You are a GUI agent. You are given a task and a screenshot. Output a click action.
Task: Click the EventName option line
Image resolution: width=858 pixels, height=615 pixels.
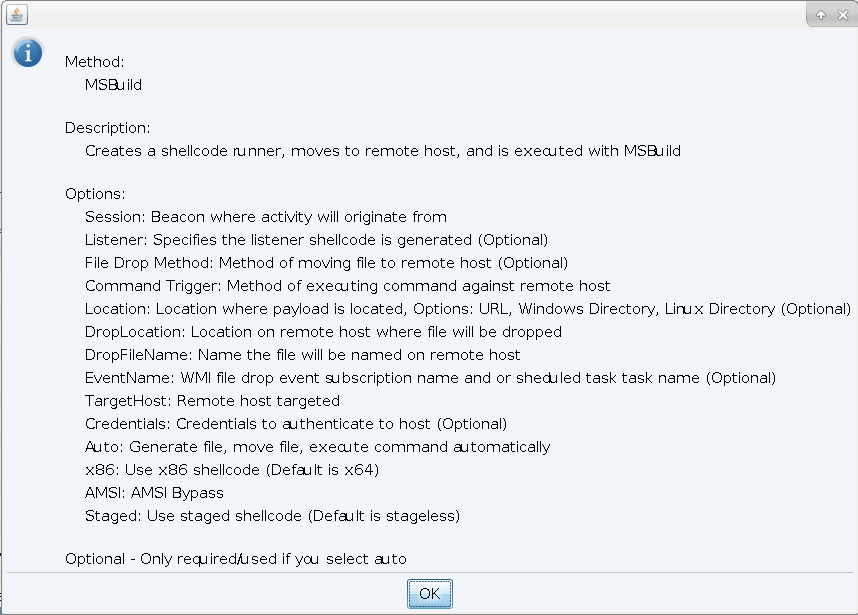coord(430,378)
